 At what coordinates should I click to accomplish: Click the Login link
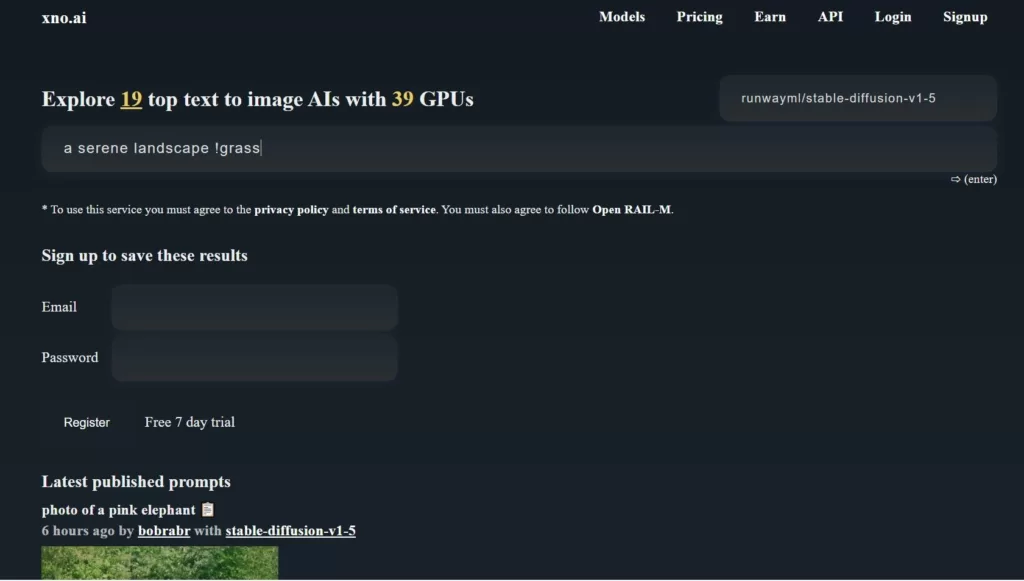coord(892,17)
